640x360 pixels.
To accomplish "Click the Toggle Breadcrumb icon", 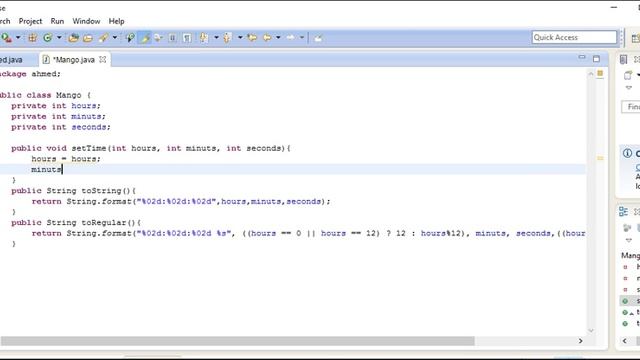I will click(130, 38).
